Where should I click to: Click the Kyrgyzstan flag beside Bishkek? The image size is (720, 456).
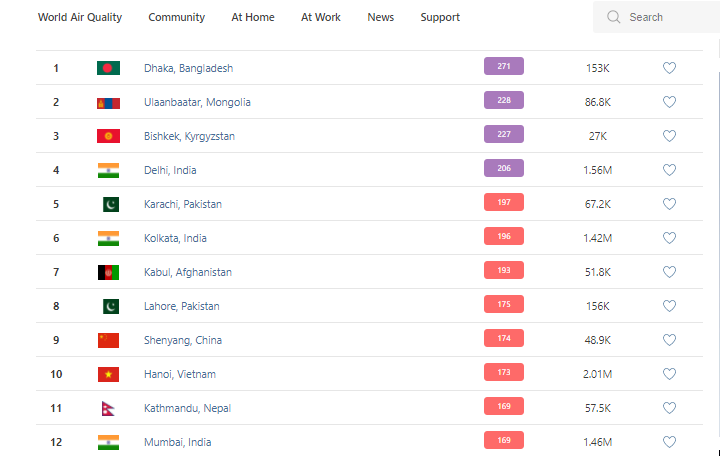[x=108, y=136]
